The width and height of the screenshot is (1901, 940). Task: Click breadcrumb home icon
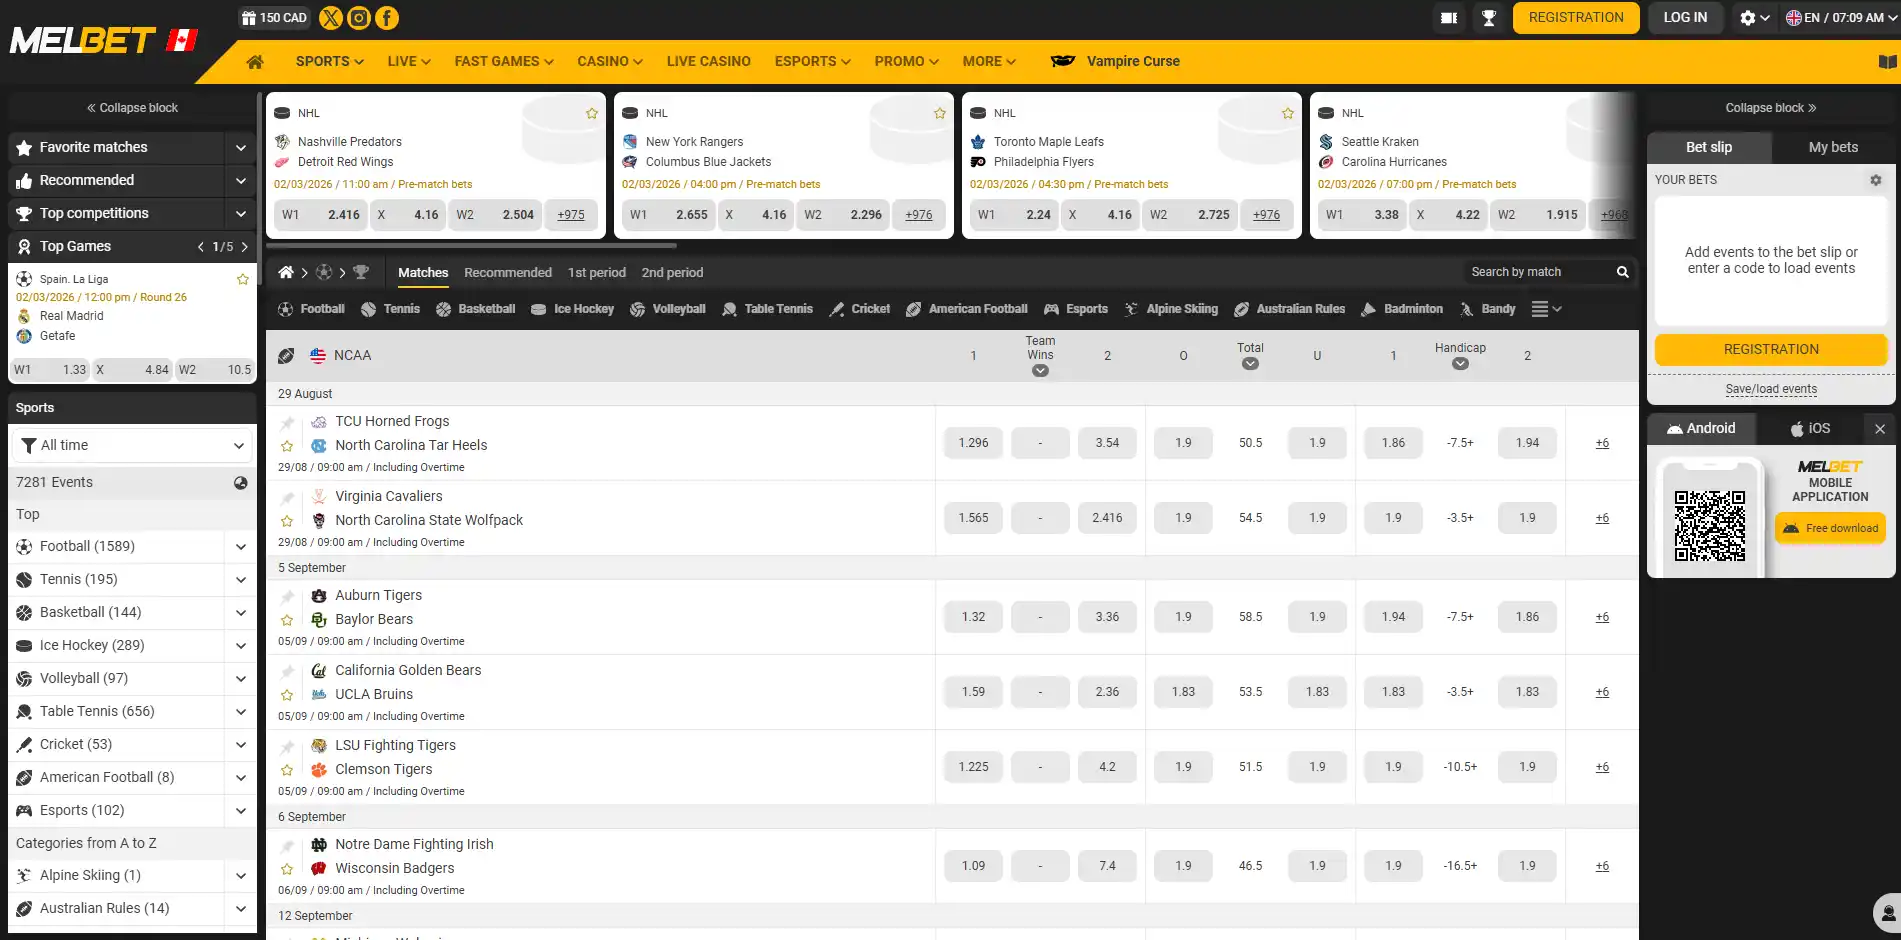coord(286,272)
